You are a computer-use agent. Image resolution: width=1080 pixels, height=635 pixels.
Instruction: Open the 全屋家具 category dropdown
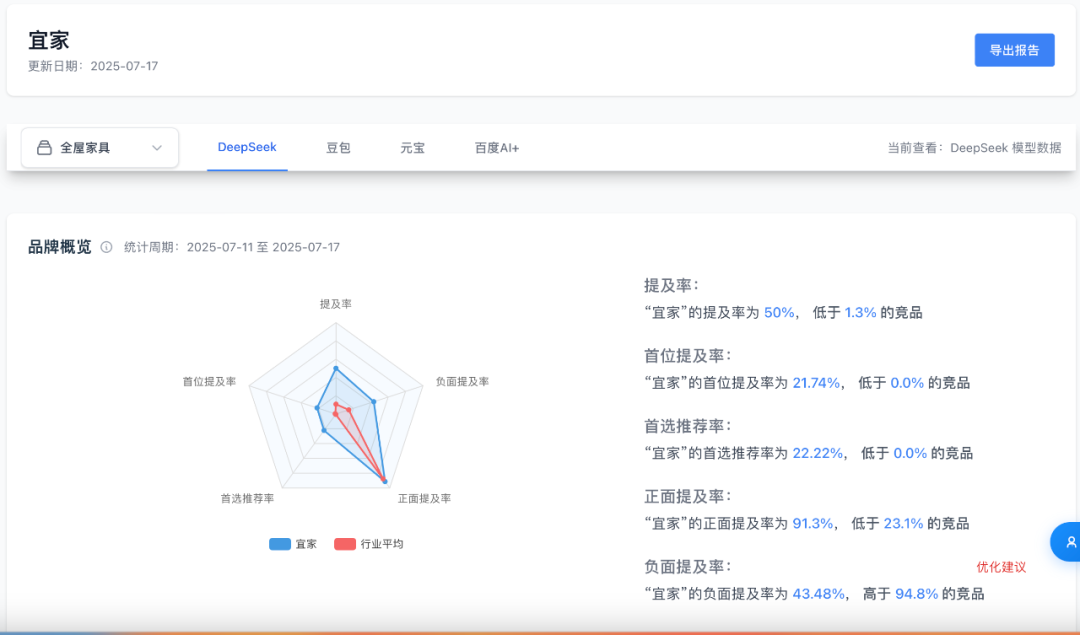(100, 147)
